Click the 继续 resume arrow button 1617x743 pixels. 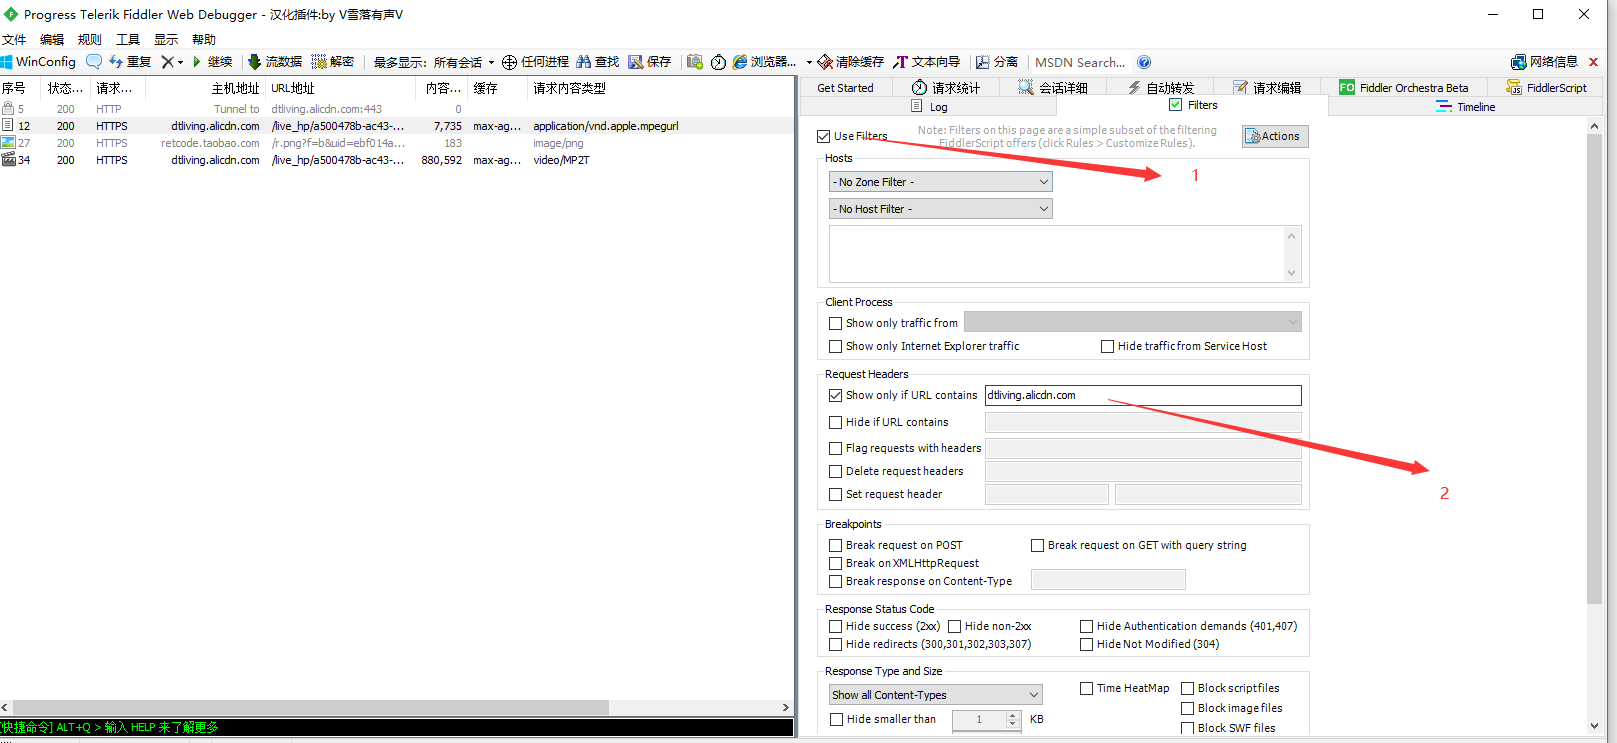tap(212, 62)
